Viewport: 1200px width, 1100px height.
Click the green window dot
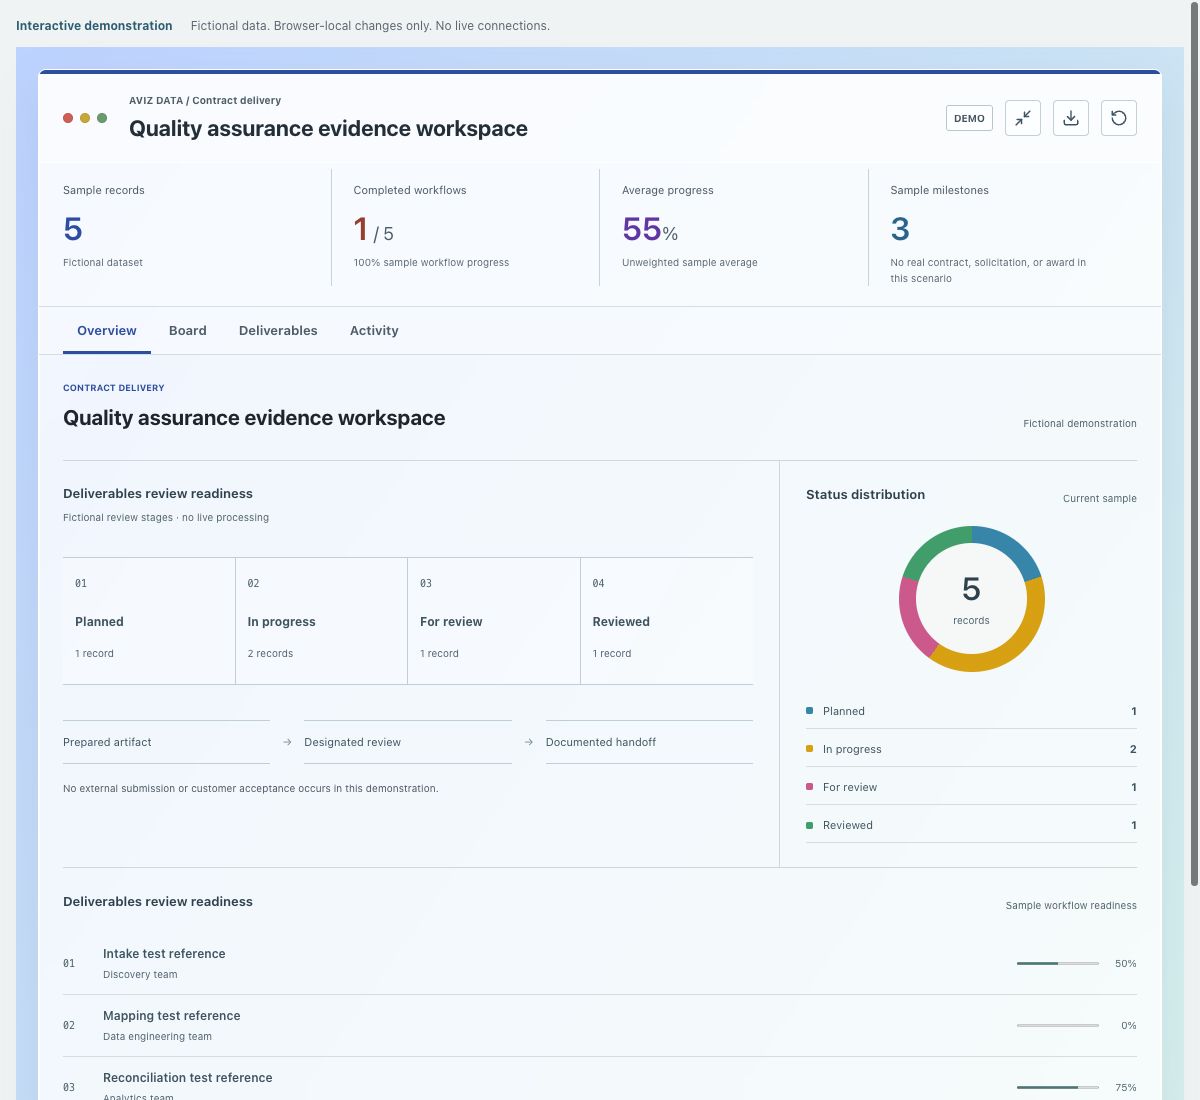coord(102,118)
